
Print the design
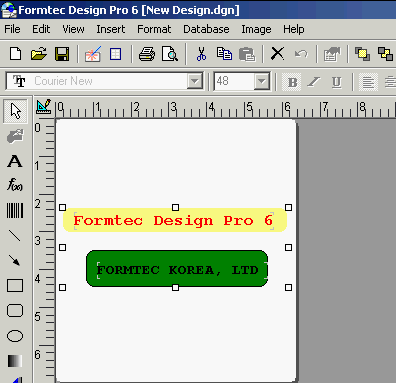[147, 54]
